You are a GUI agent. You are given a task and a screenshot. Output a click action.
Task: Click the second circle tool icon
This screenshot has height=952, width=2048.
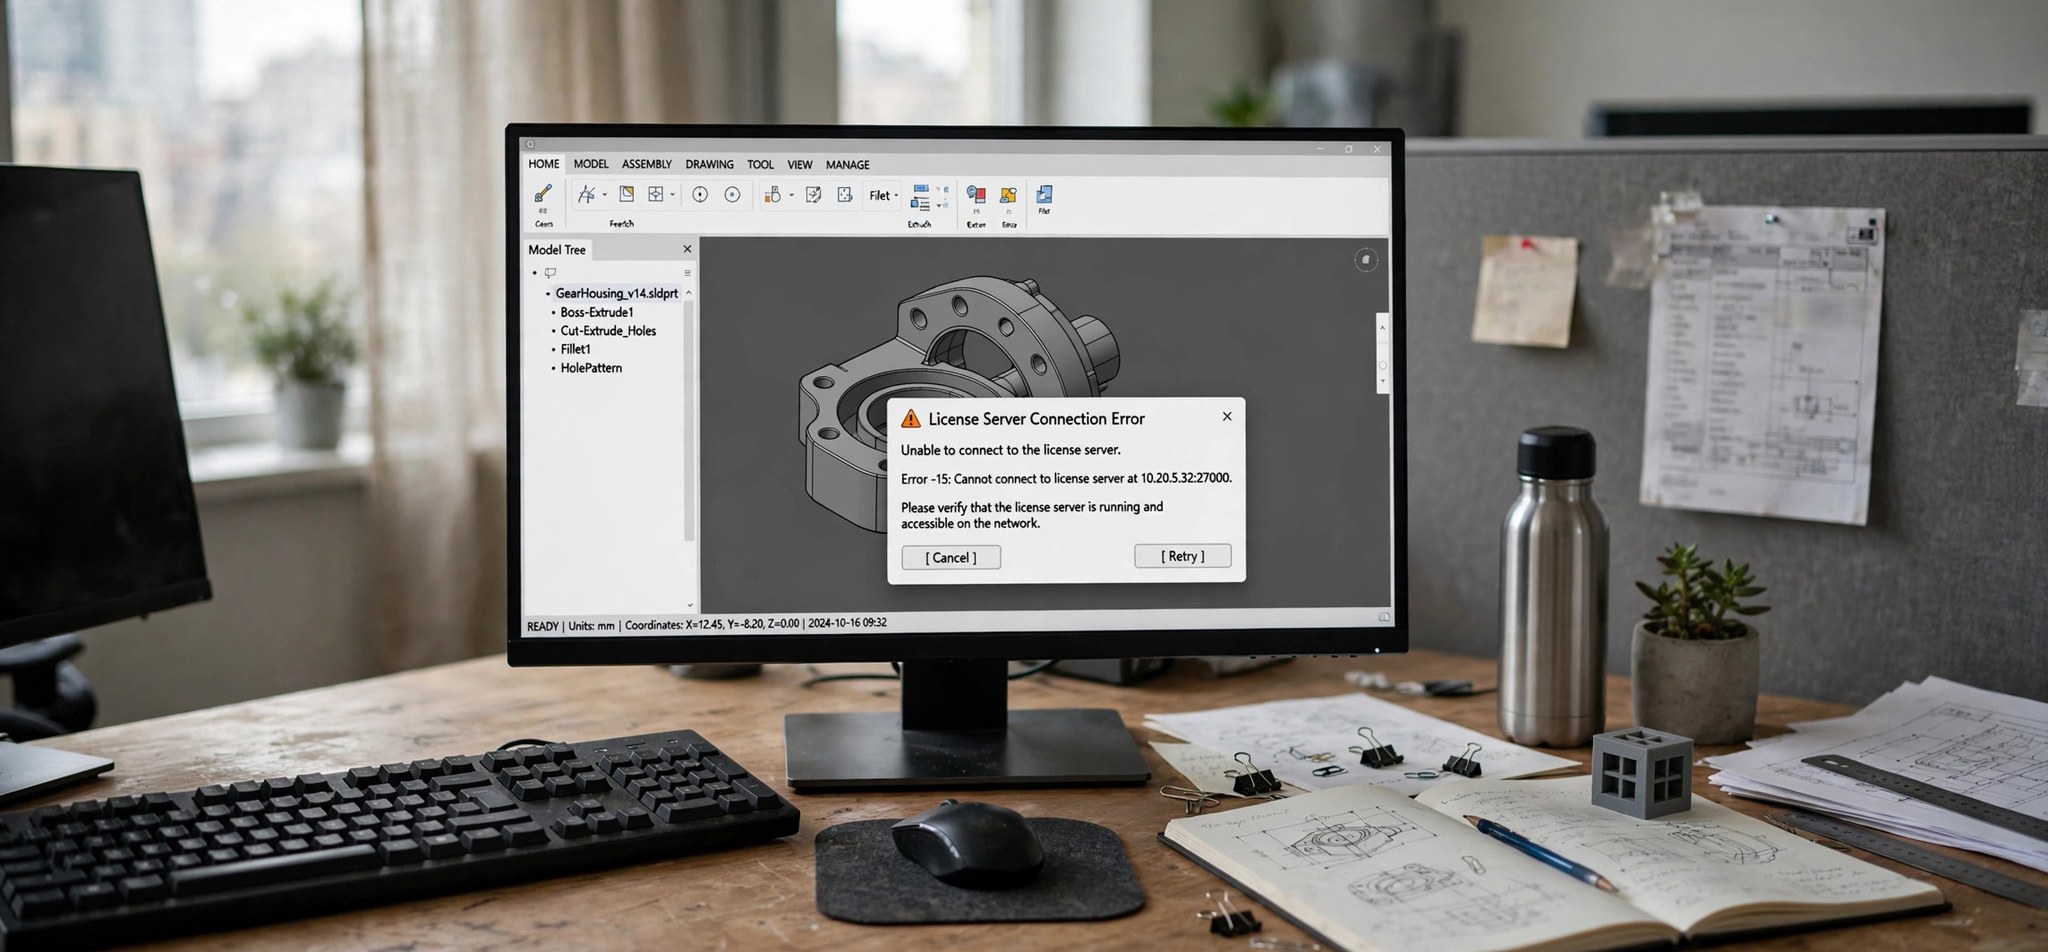732,195
